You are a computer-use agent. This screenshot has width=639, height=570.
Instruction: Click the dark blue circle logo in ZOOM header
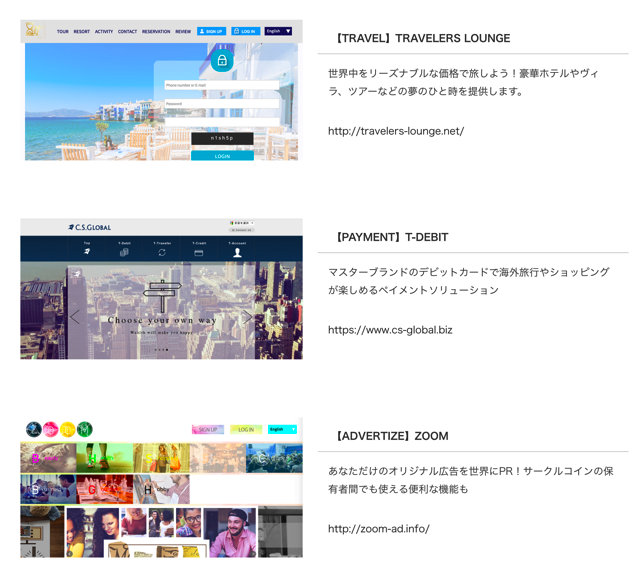[x=33, y=429]
